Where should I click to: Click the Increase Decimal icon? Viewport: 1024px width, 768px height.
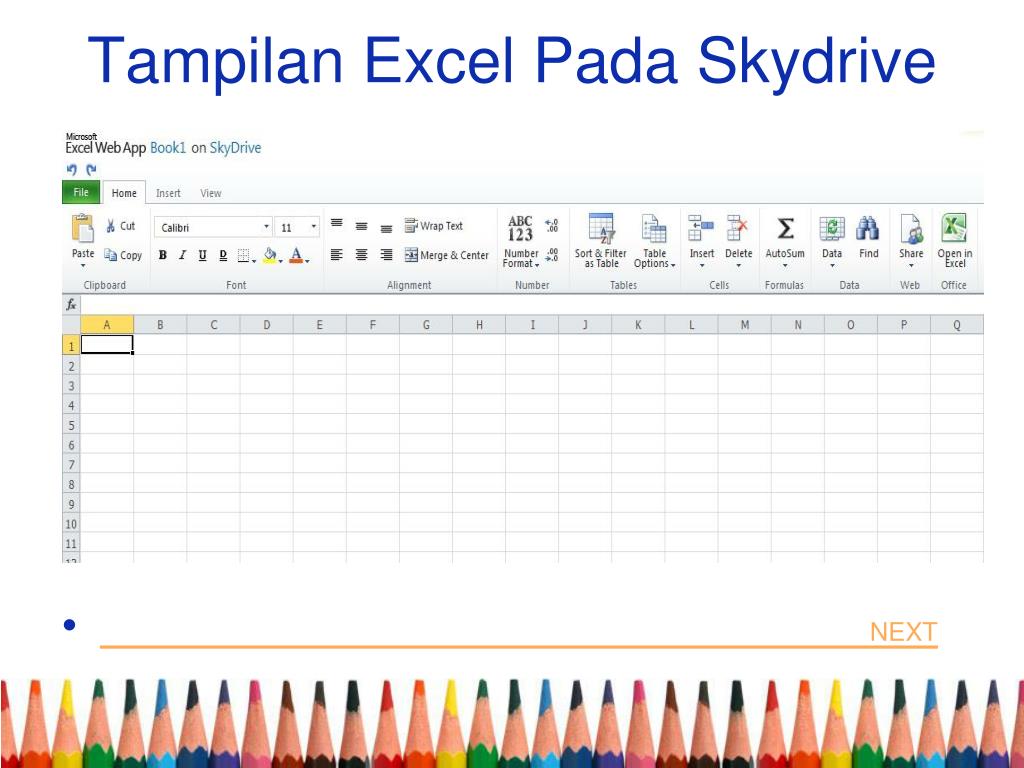coord(552,225)
